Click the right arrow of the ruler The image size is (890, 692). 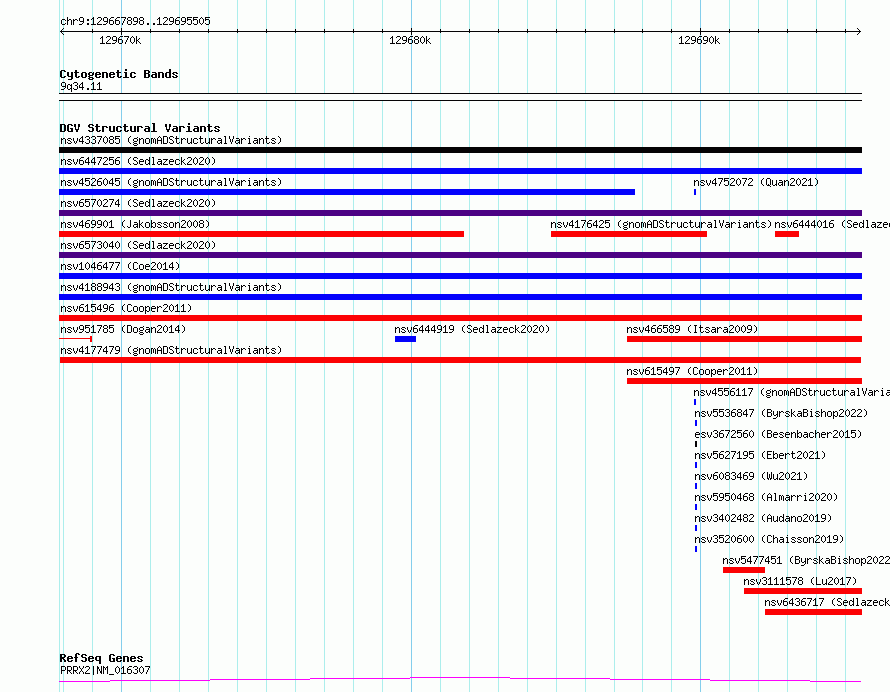click(859, 32)
